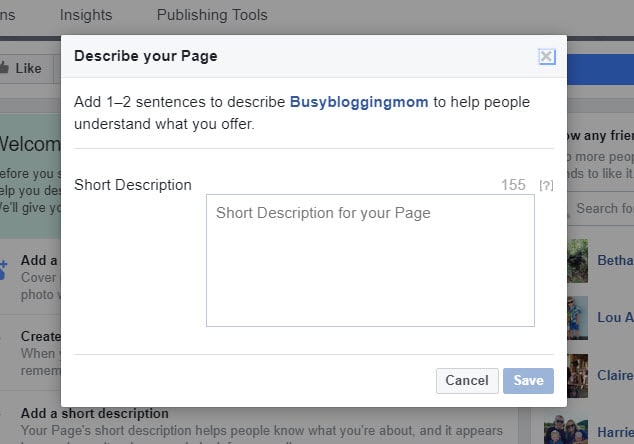Open Lou's friend profile picture
634x444 pixels.
point(578,318)
